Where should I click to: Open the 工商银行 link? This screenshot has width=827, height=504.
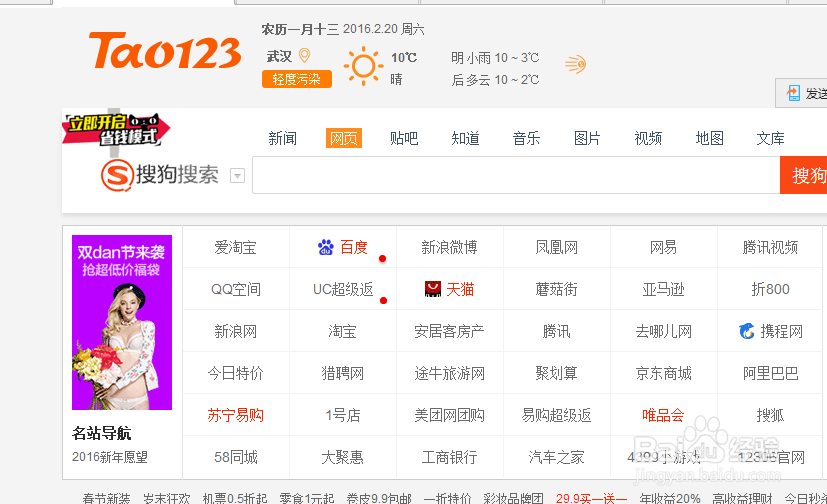coord(449,457)
